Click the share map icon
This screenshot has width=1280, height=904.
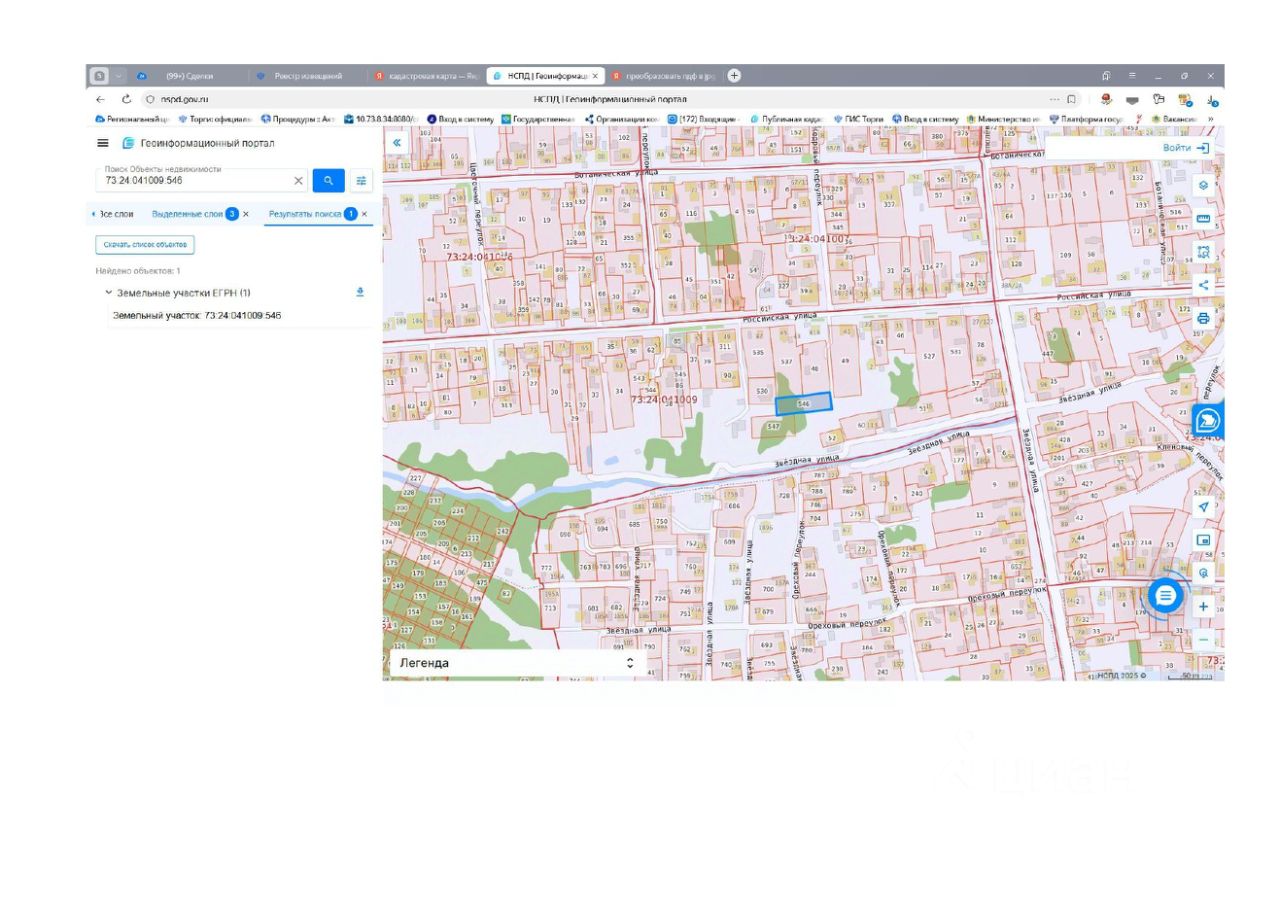pos(1203,285)
